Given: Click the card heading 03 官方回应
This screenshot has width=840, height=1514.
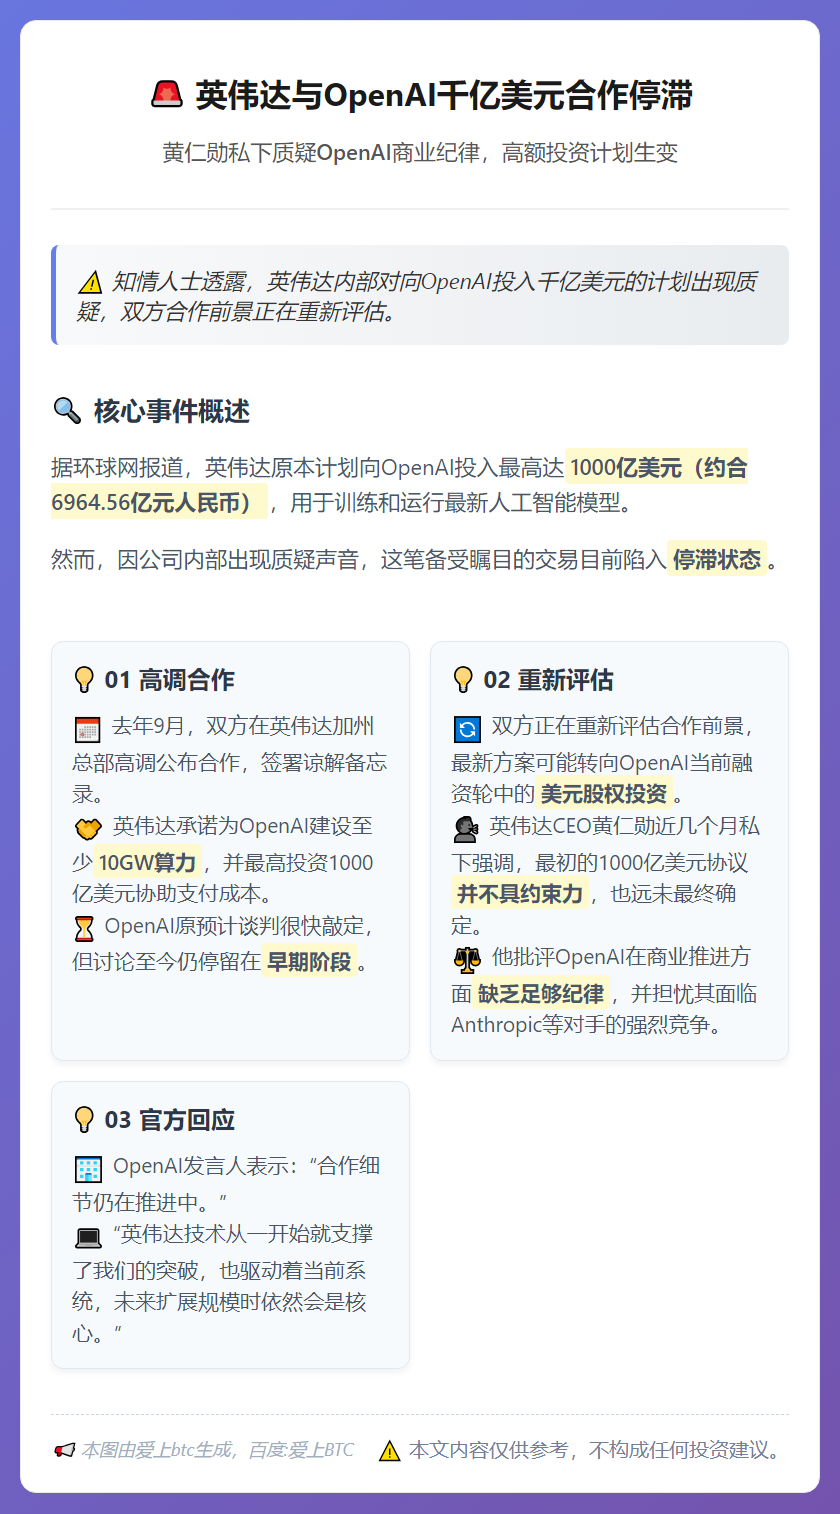Looking at the screenshot, I should point(169,1121).
